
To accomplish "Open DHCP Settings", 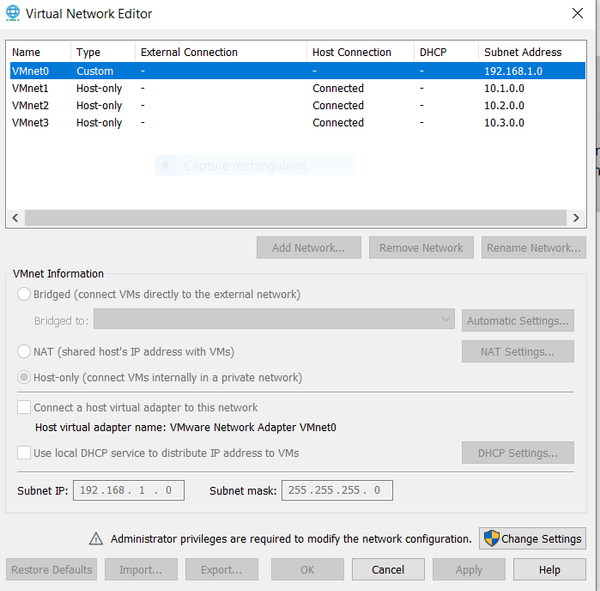I will click(518, 453).
